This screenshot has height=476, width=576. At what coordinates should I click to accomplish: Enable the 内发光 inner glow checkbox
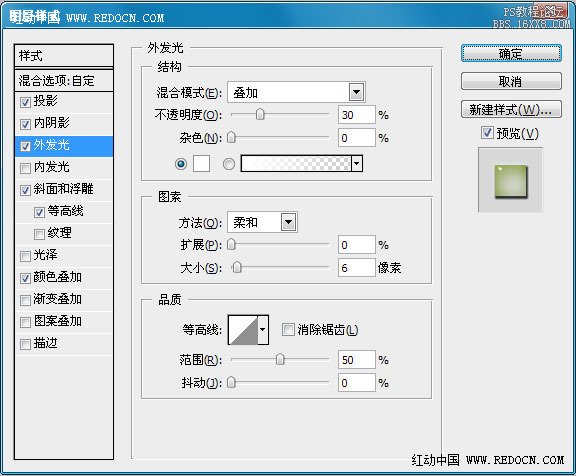pos(25,168)
